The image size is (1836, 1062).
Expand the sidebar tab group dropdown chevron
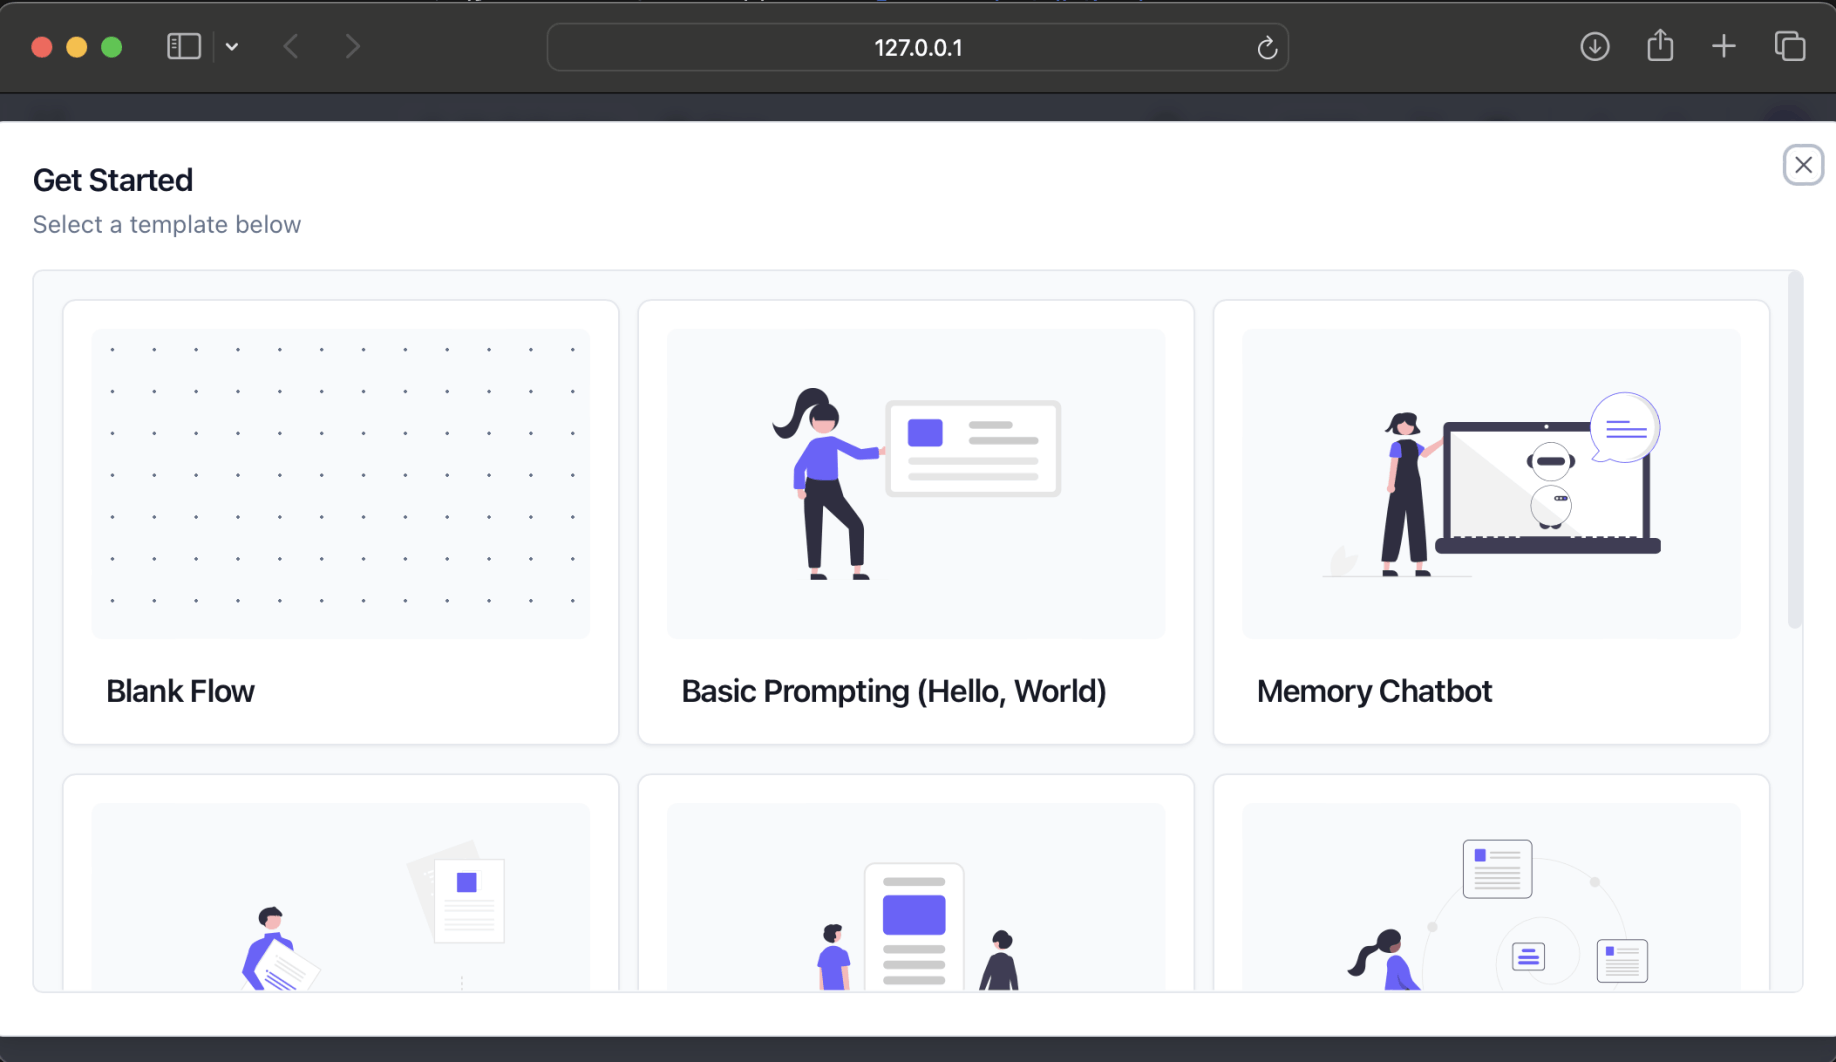[232, 47]
